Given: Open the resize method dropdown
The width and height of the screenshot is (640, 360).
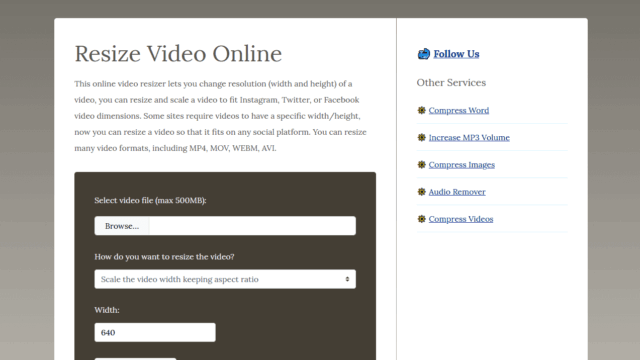Looking at the screenshot, I should click(x=225, y=279).
